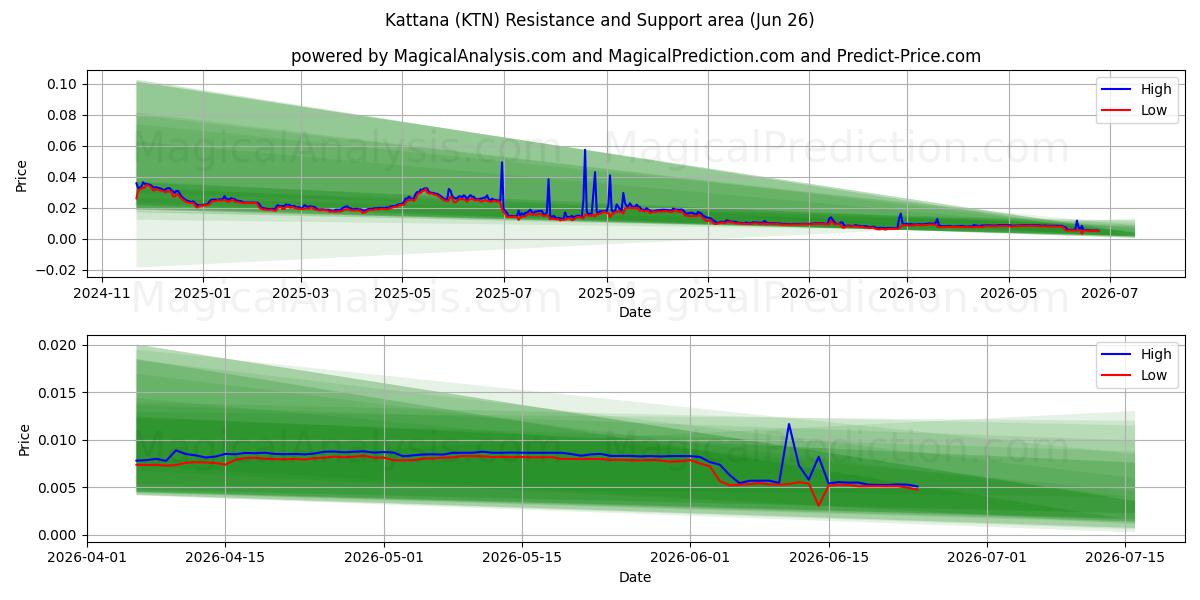
Task: Click the '2026-01' x-axis label
Action: 808,295
